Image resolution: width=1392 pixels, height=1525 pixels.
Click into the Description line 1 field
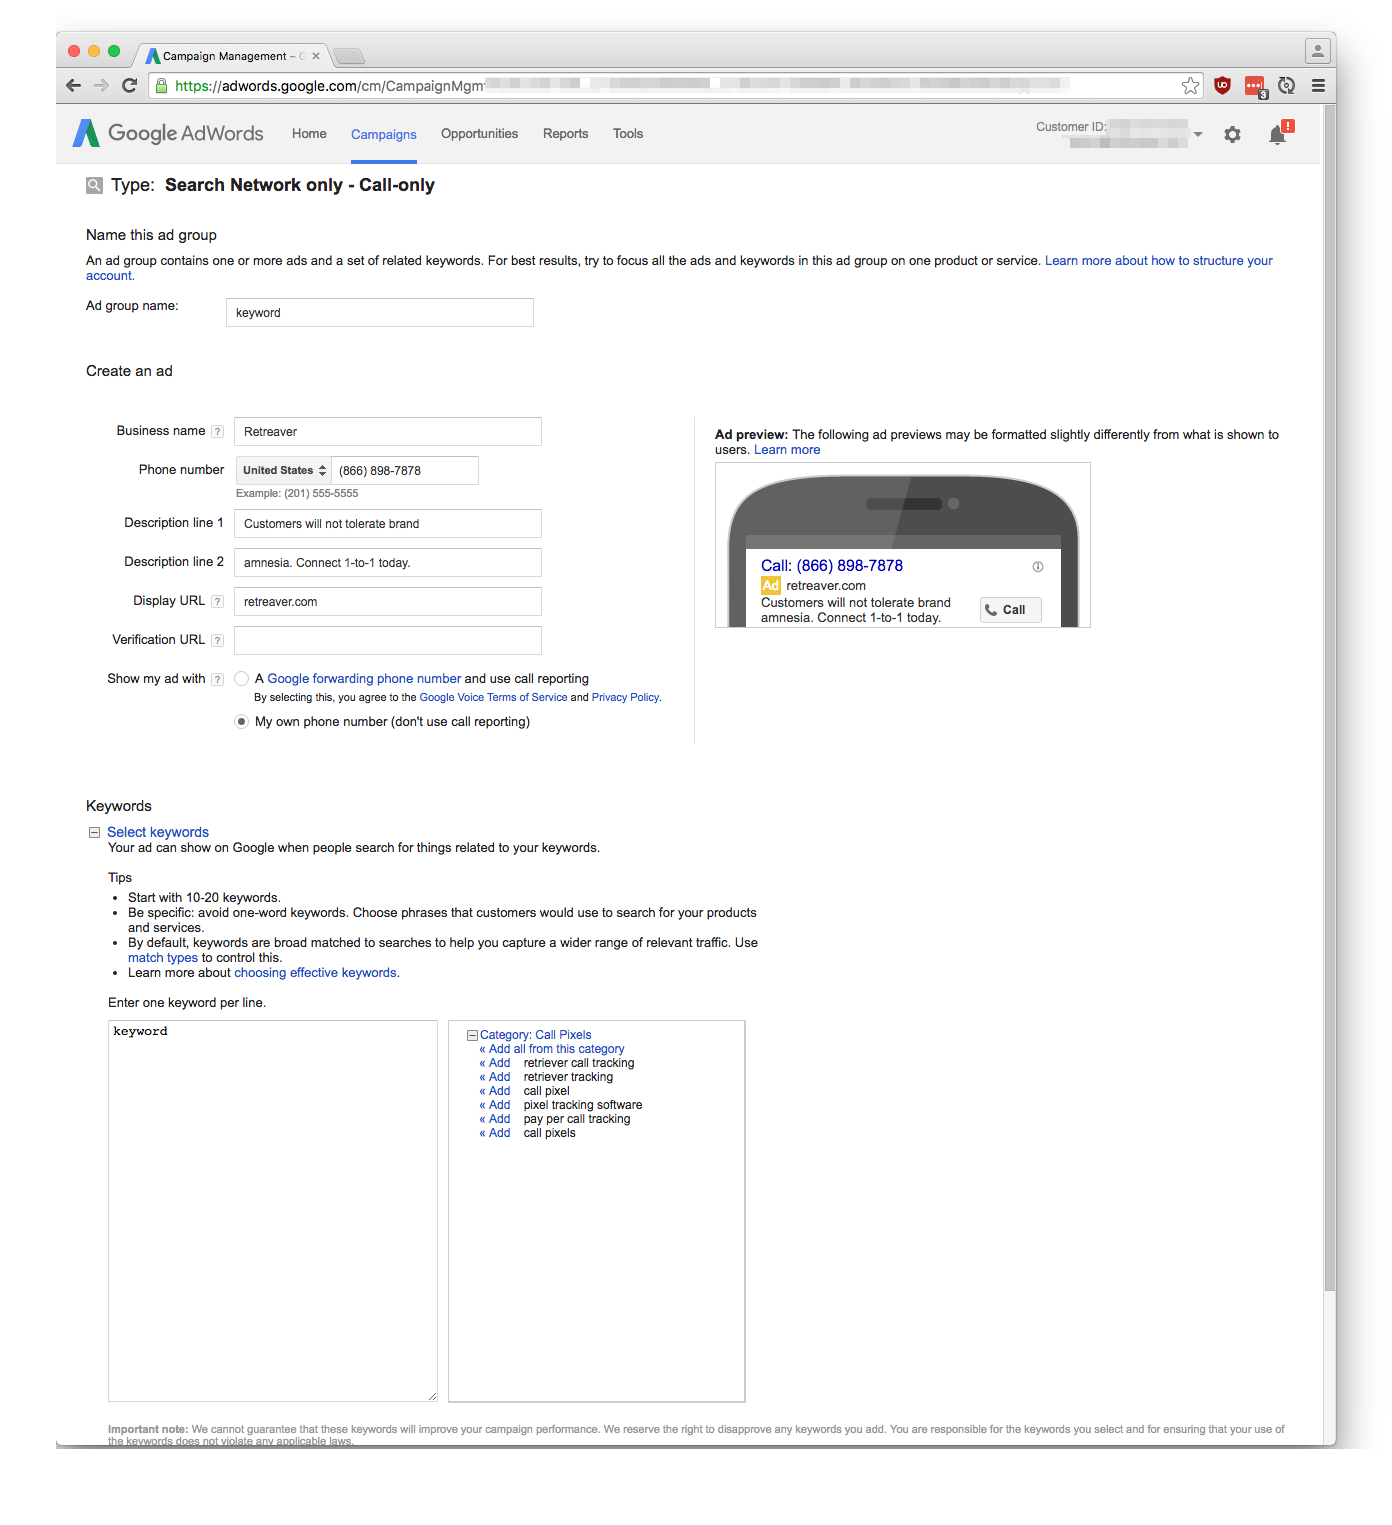(388, 524)
